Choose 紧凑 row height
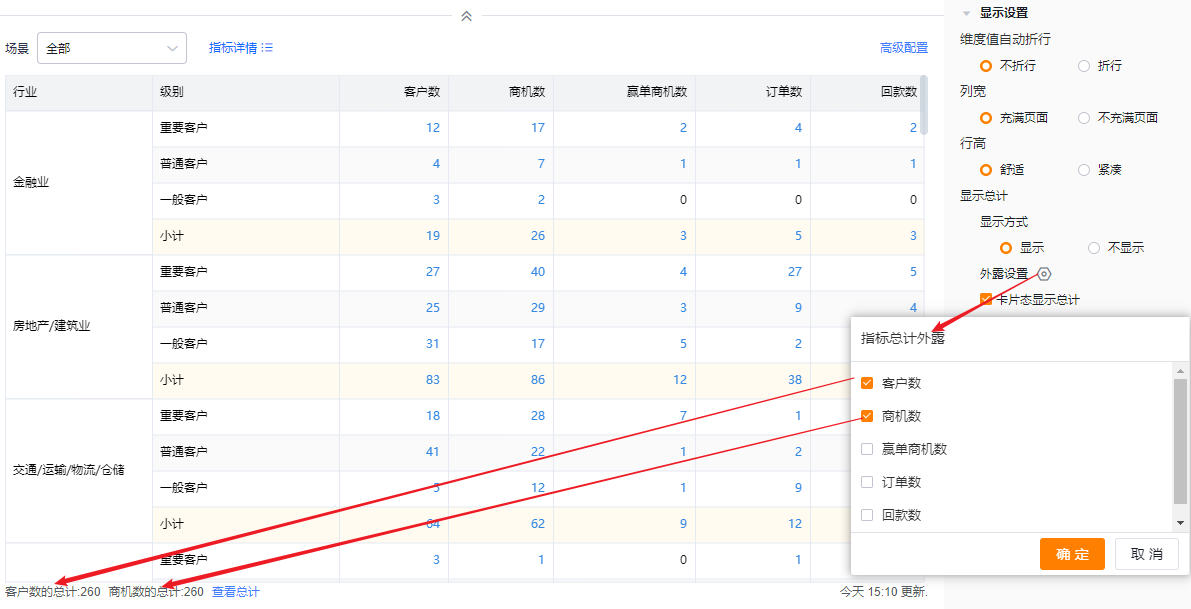This screenshot has height=609, width=1191. point(1084,170)
